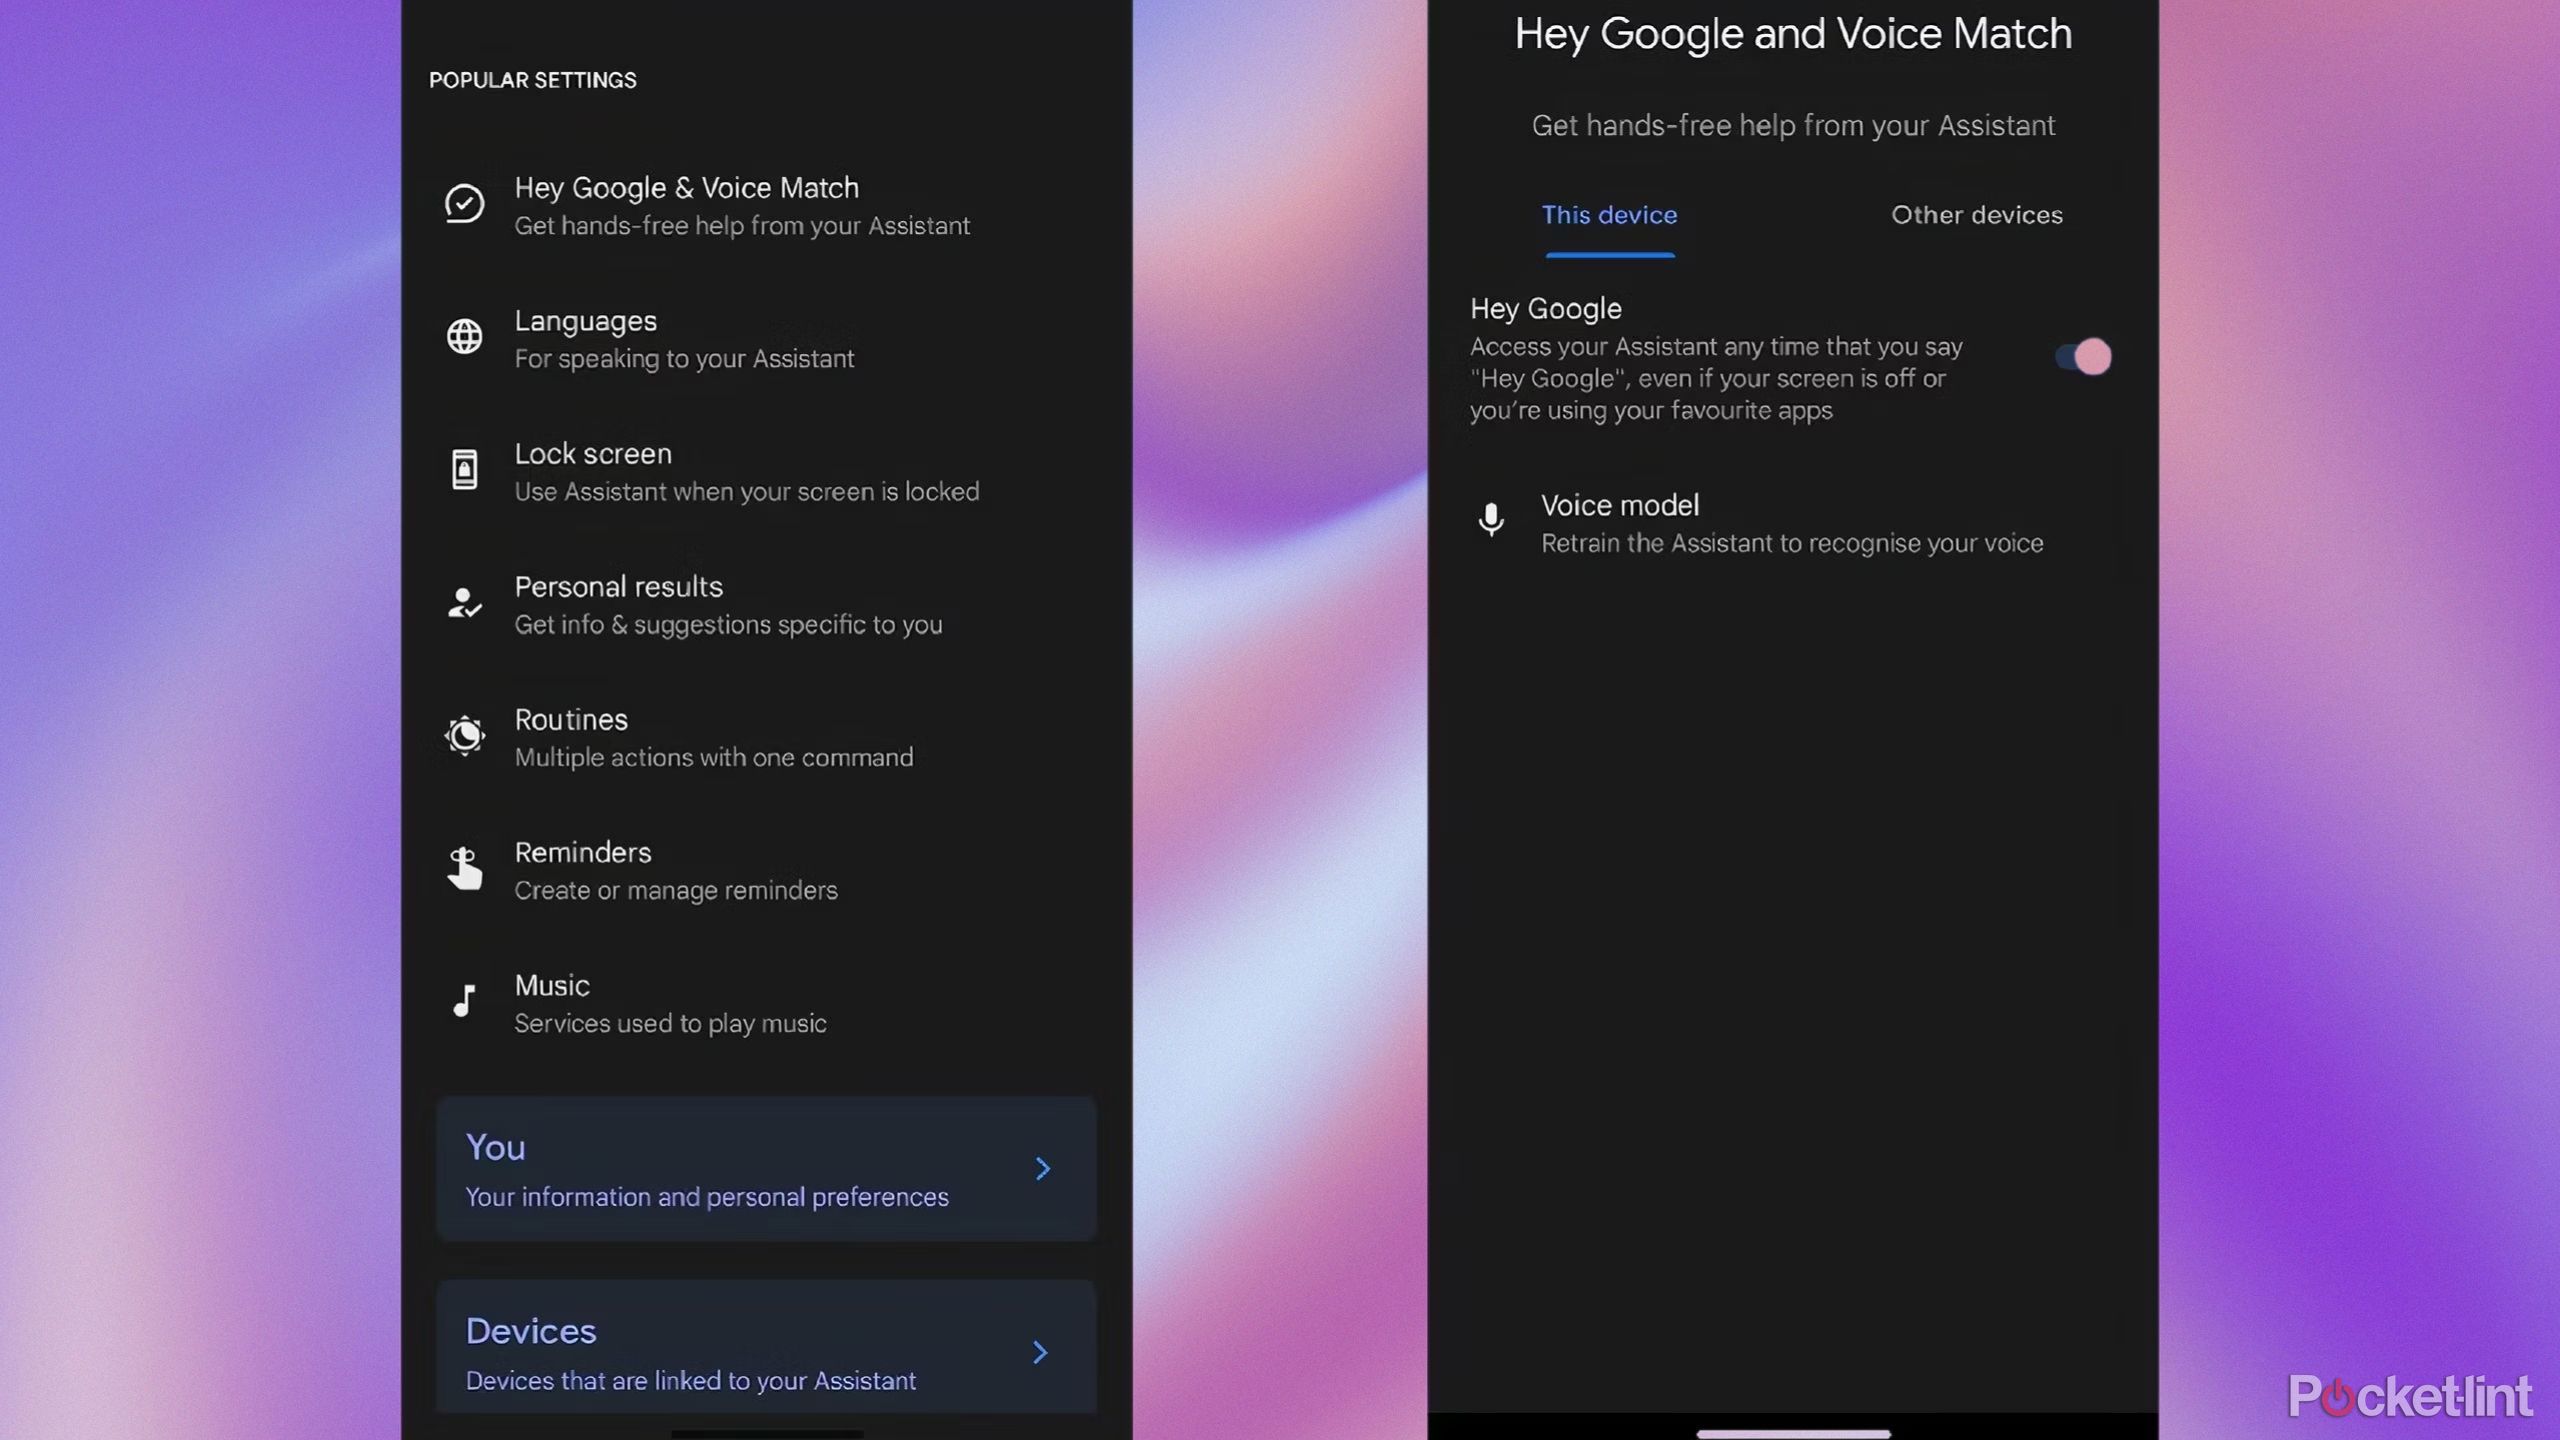This screenshot has width=2560, height=1440.
Task: Open Hey Google & Voice Match setting
Action: coord(766,205)
